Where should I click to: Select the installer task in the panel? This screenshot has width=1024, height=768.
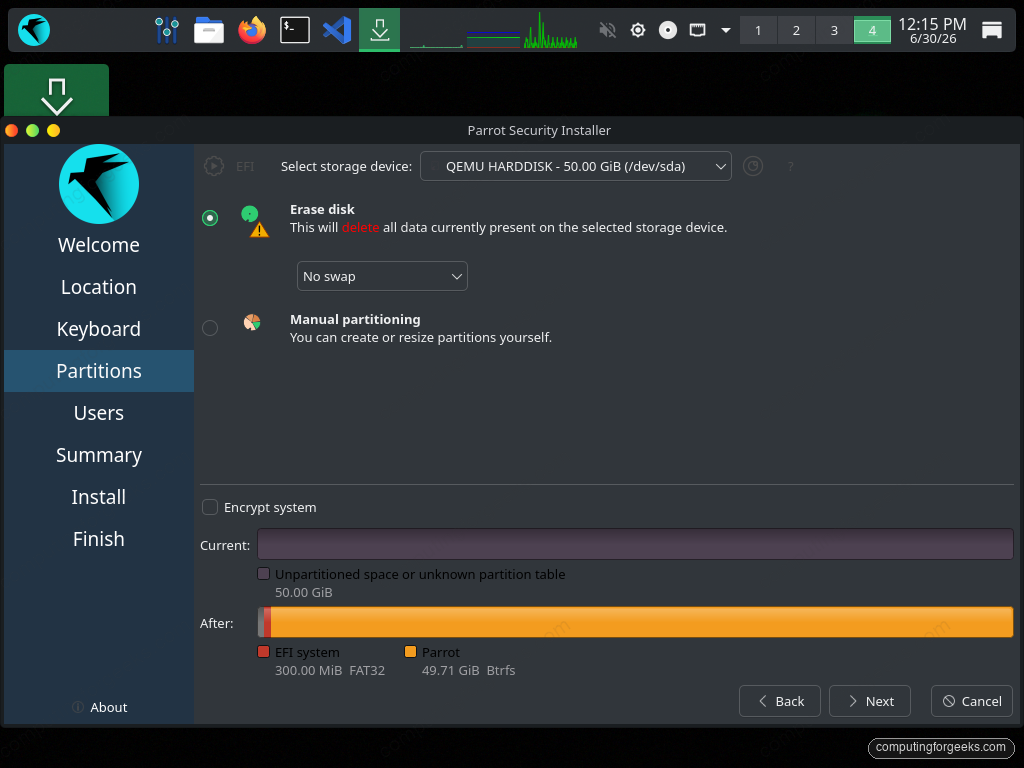tap(379, 30)
